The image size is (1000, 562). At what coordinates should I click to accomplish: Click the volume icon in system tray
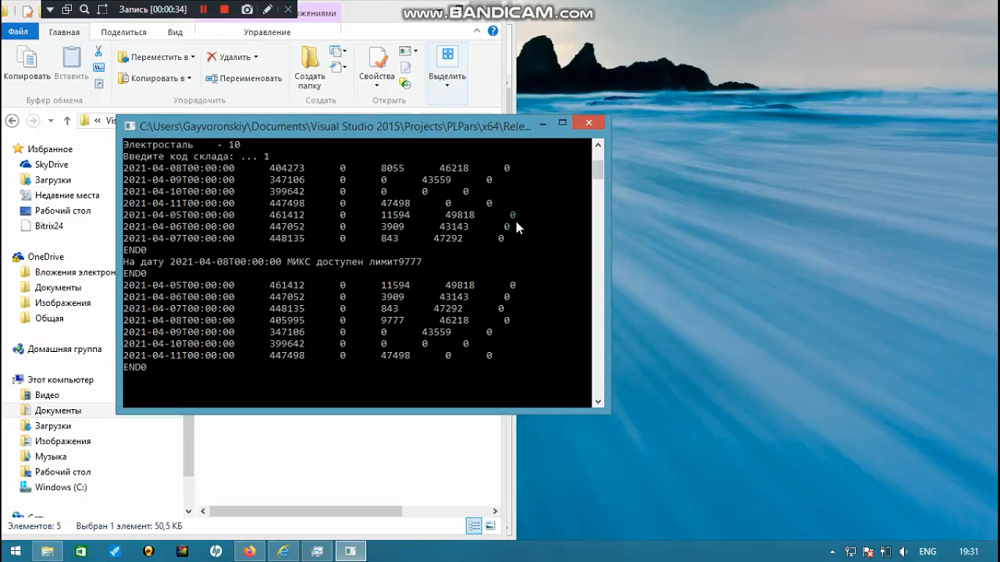[903, 552]
